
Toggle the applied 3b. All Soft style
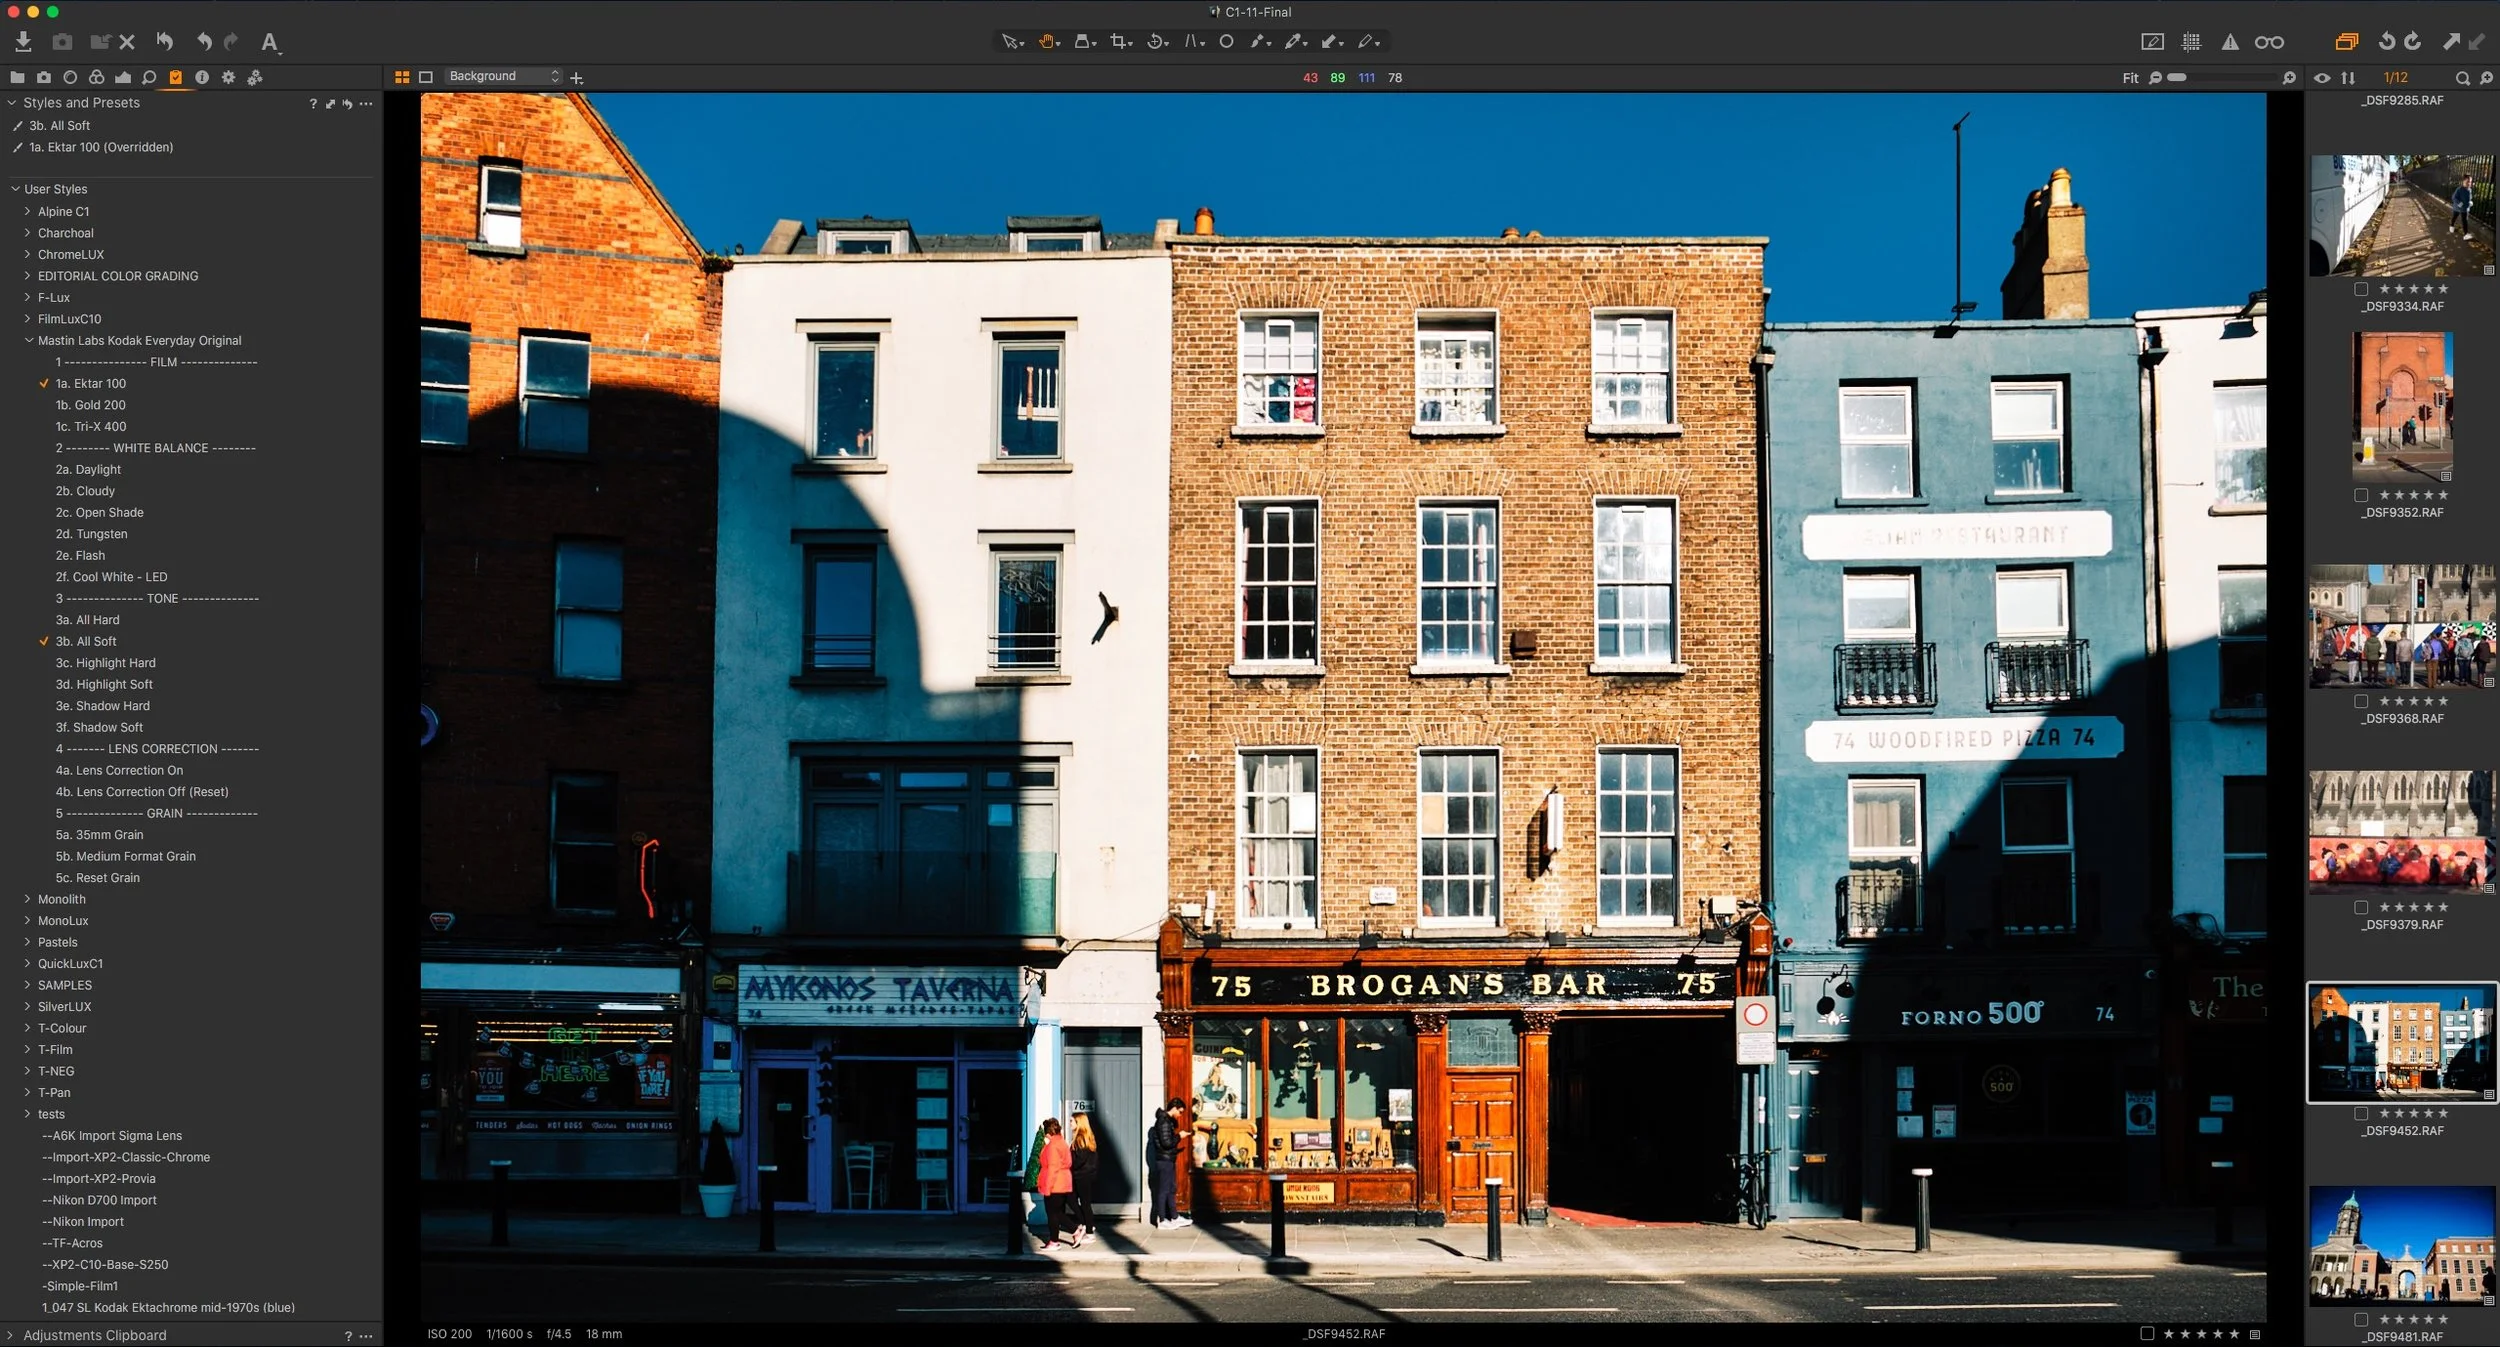point(85,641)
